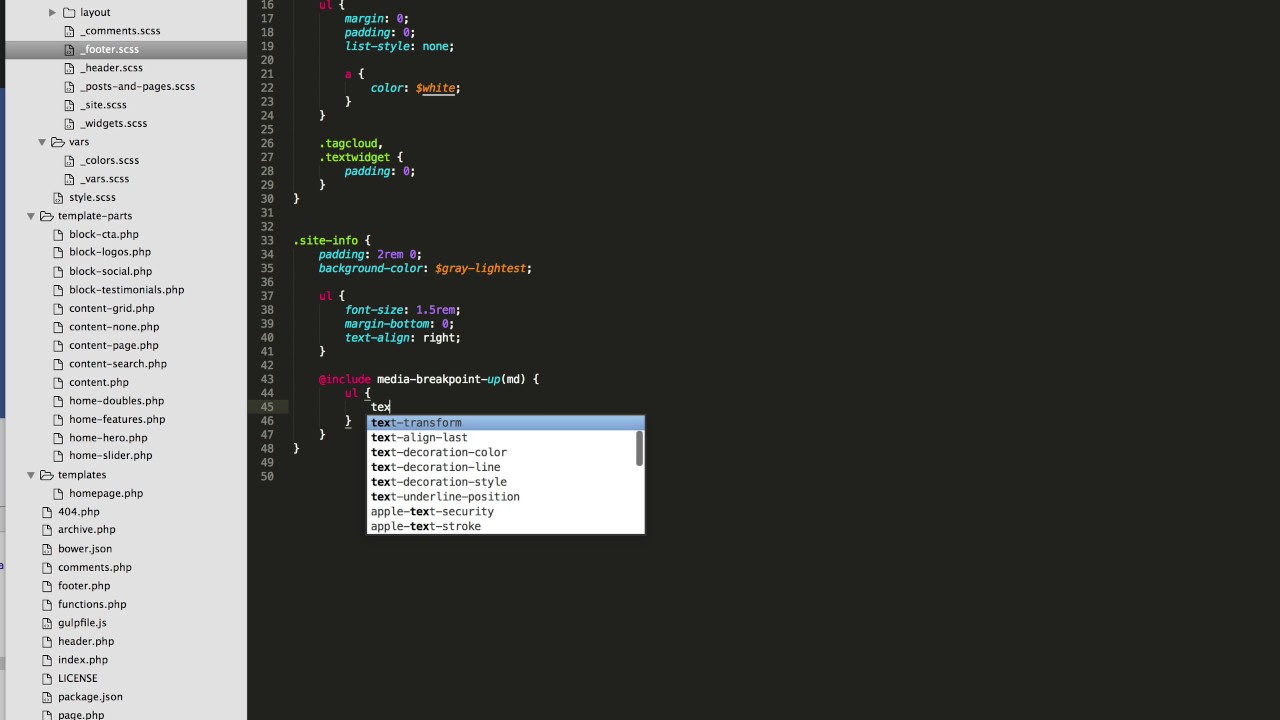Open _site.scss from sidebar

click(103, 105)
